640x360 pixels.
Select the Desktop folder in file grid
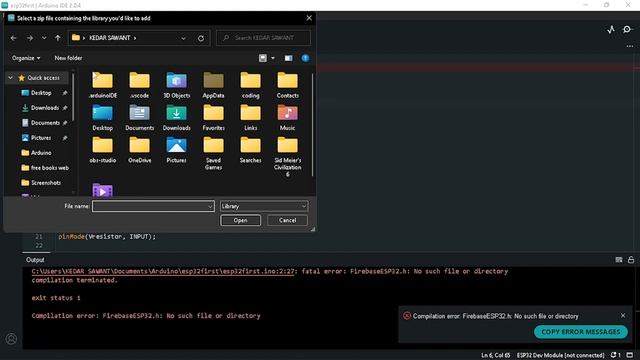click(102, 118)
